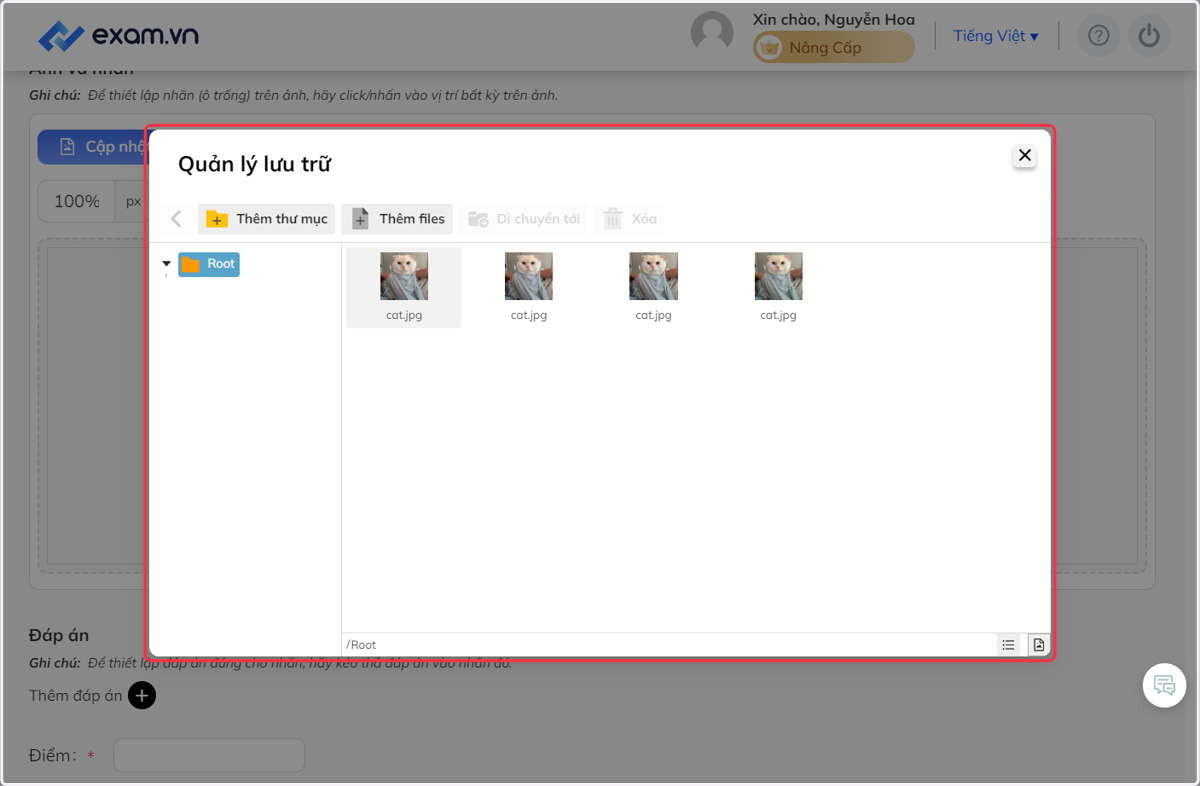
Task: Select the Root folder in tree
Action: [x=209, y=264]
